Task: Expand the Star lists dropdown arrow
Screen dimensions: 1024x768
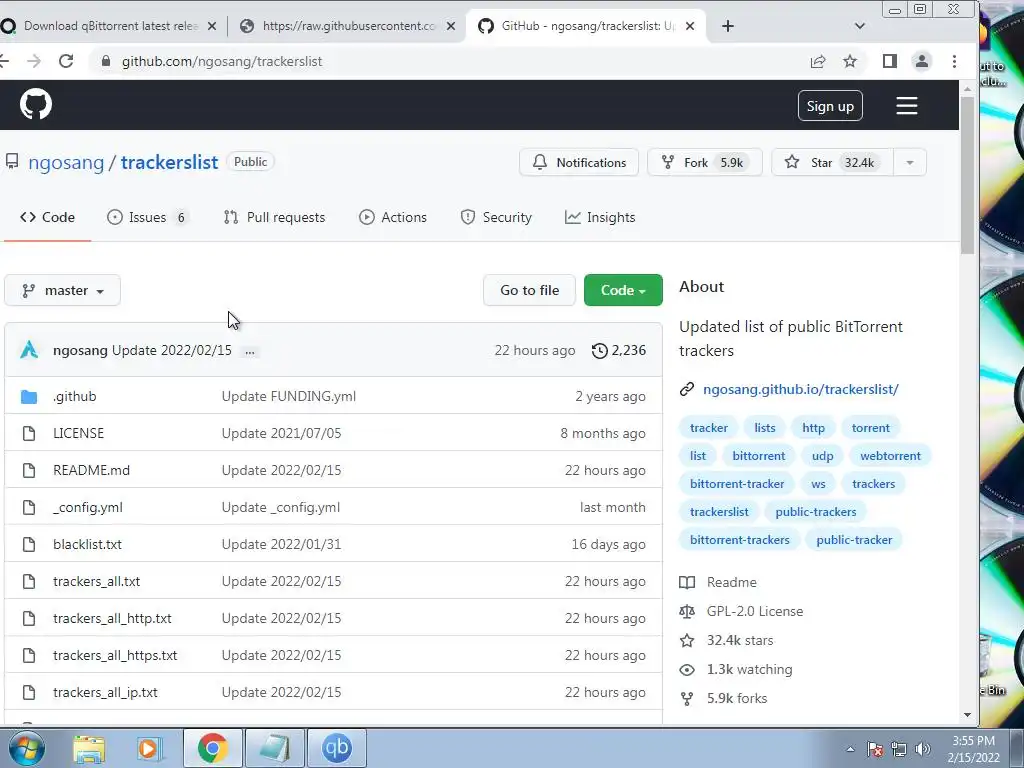Action: [910, 163]
